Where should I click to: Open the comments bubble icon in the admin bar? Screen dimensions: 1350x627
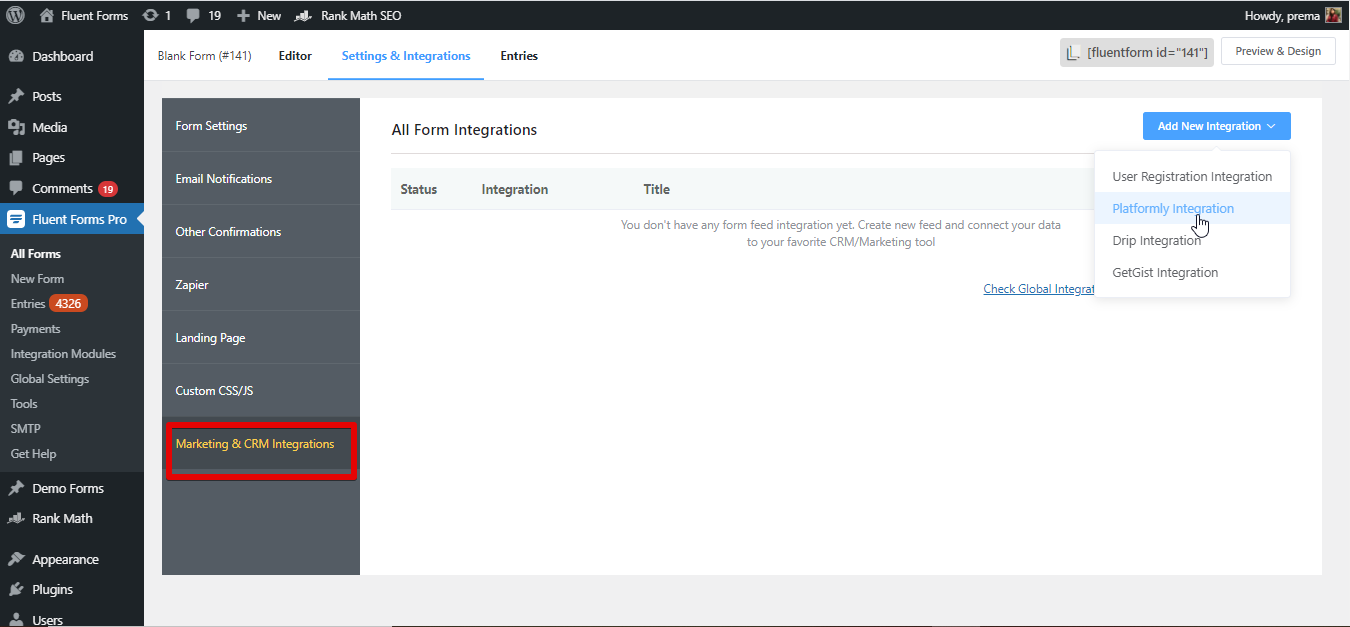(193, 16)
